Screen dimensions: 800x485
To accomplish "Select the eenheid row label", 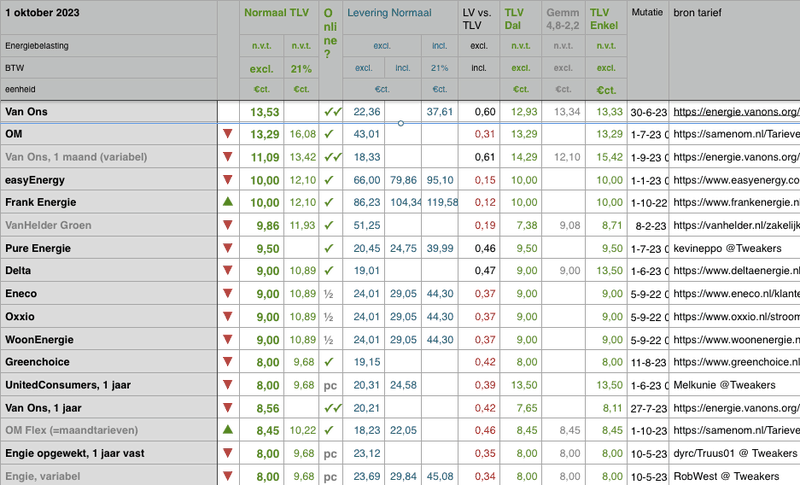I will click(x=109, y=89).
